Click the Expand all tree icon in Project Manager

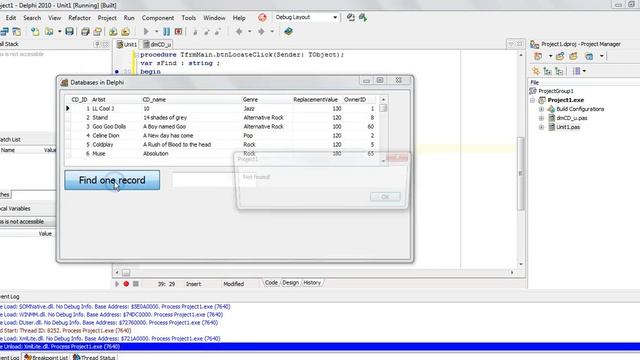pyautogui.click(x=548, y=71)
